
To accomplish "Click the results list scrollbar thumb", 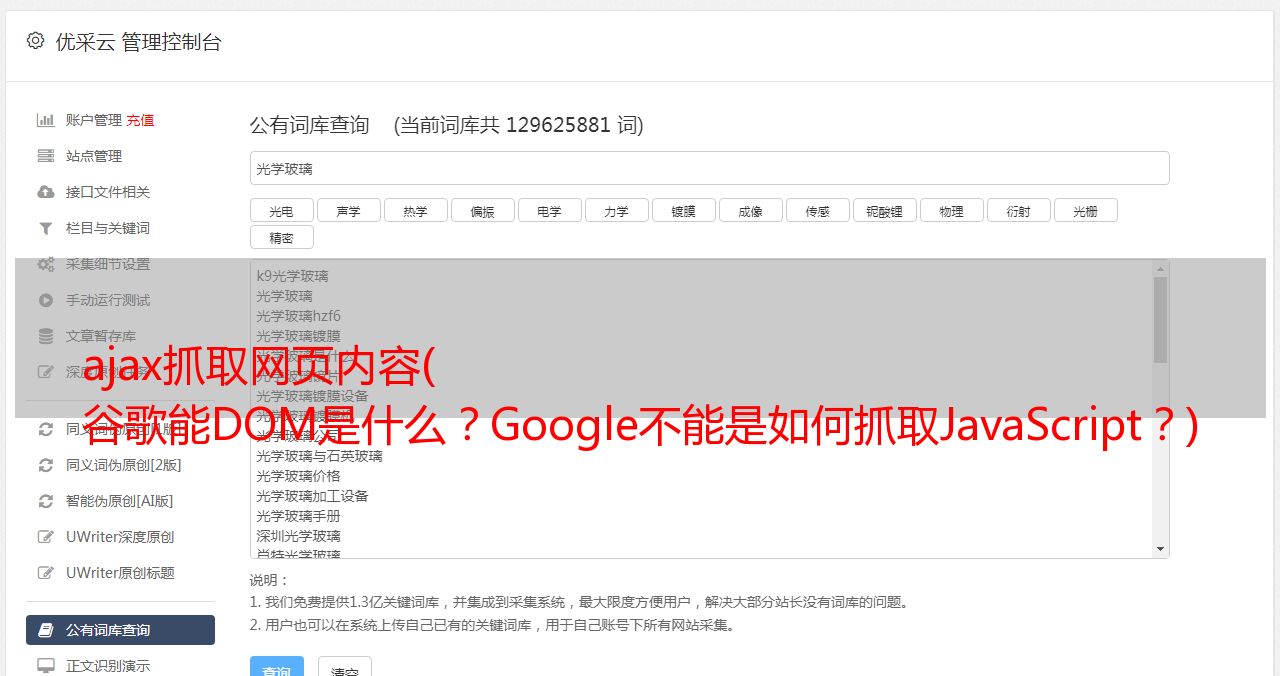I will [x=1160, y=320].
